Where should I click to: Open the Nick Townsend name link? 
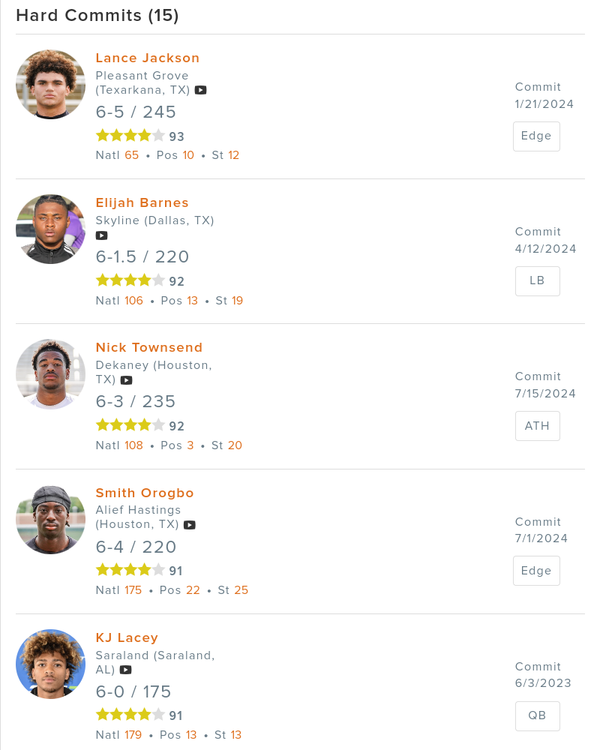point(149,348)
